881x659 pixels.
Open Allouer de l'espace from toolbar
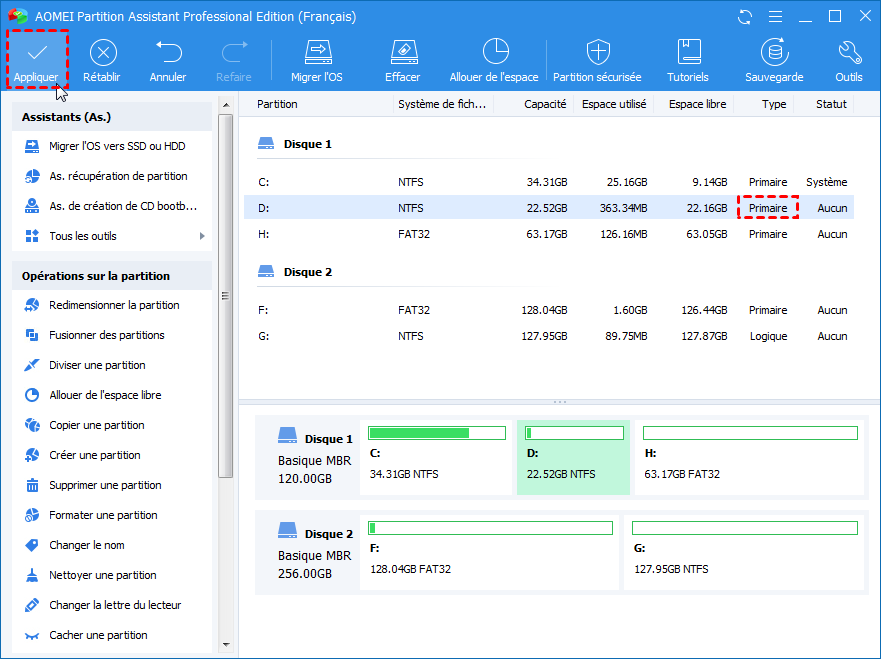pos(494,58)
